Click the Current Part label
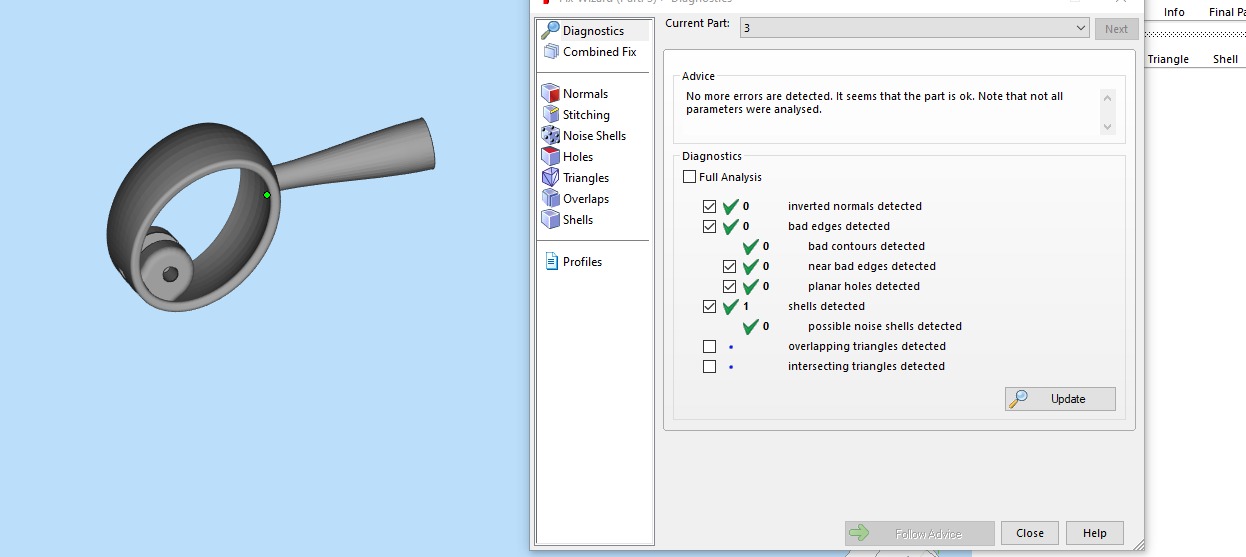 (697, 23)
